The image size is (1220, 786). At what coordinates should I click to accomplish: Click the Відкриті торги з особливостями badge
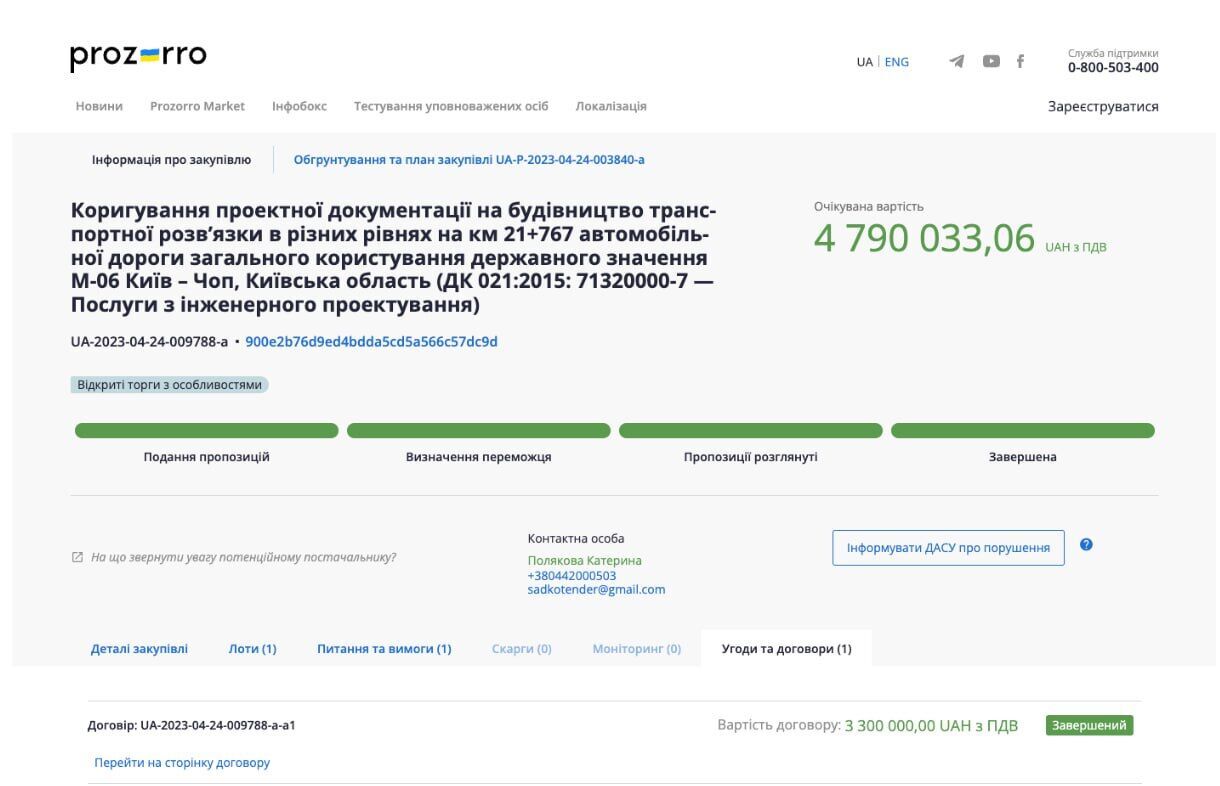(169, 384)
